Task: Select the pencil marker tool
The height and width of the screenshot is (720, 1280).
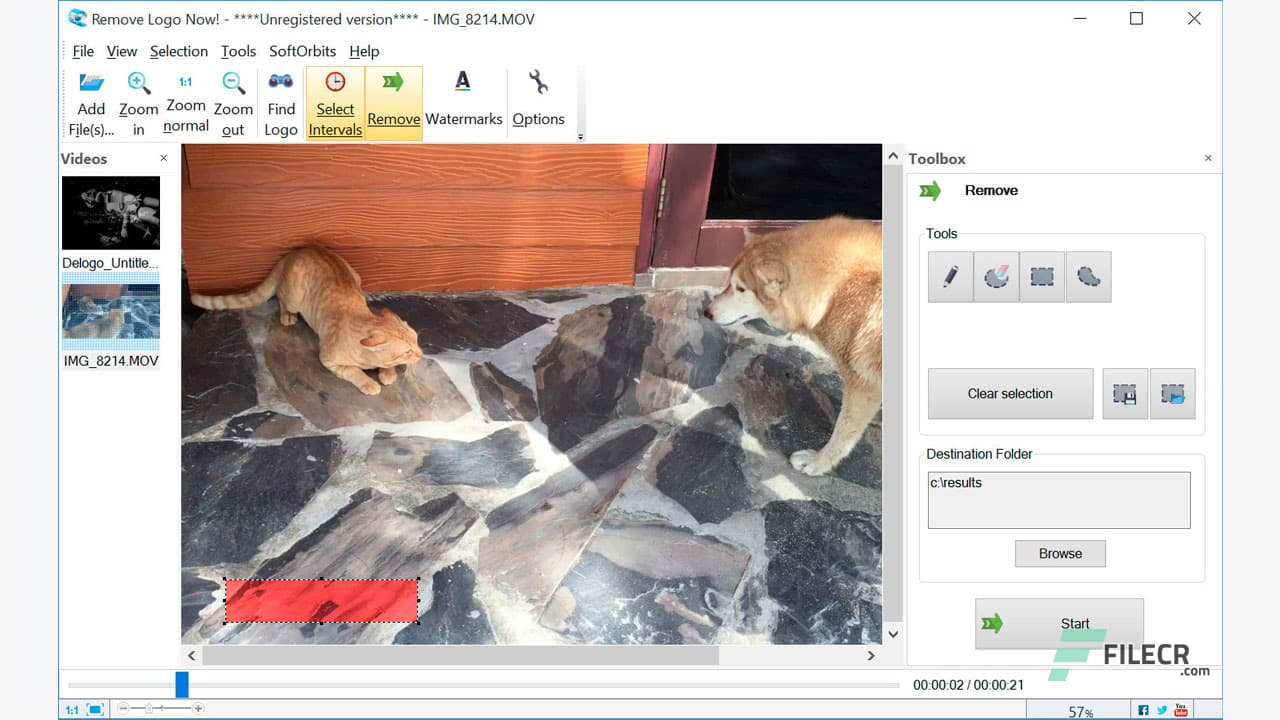Action: [949, 276]
